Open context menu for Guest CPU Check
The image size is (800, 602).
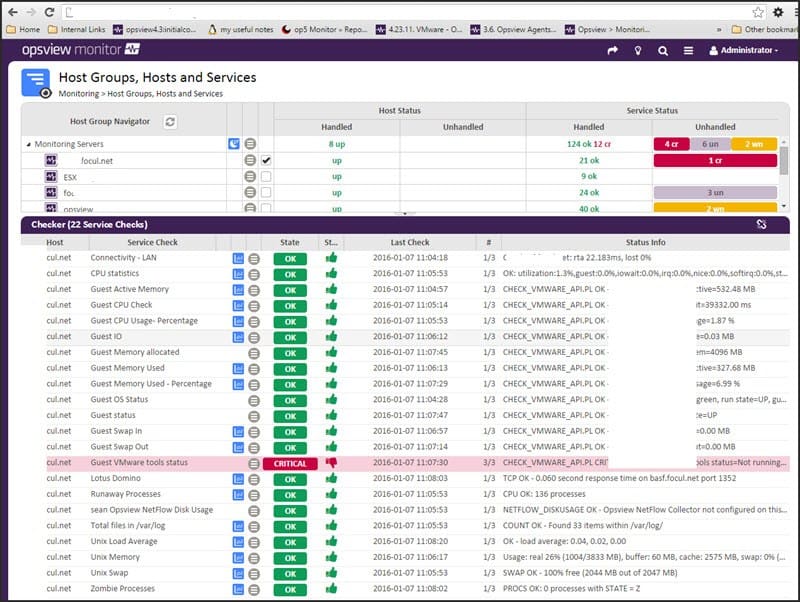click(254, 306)
